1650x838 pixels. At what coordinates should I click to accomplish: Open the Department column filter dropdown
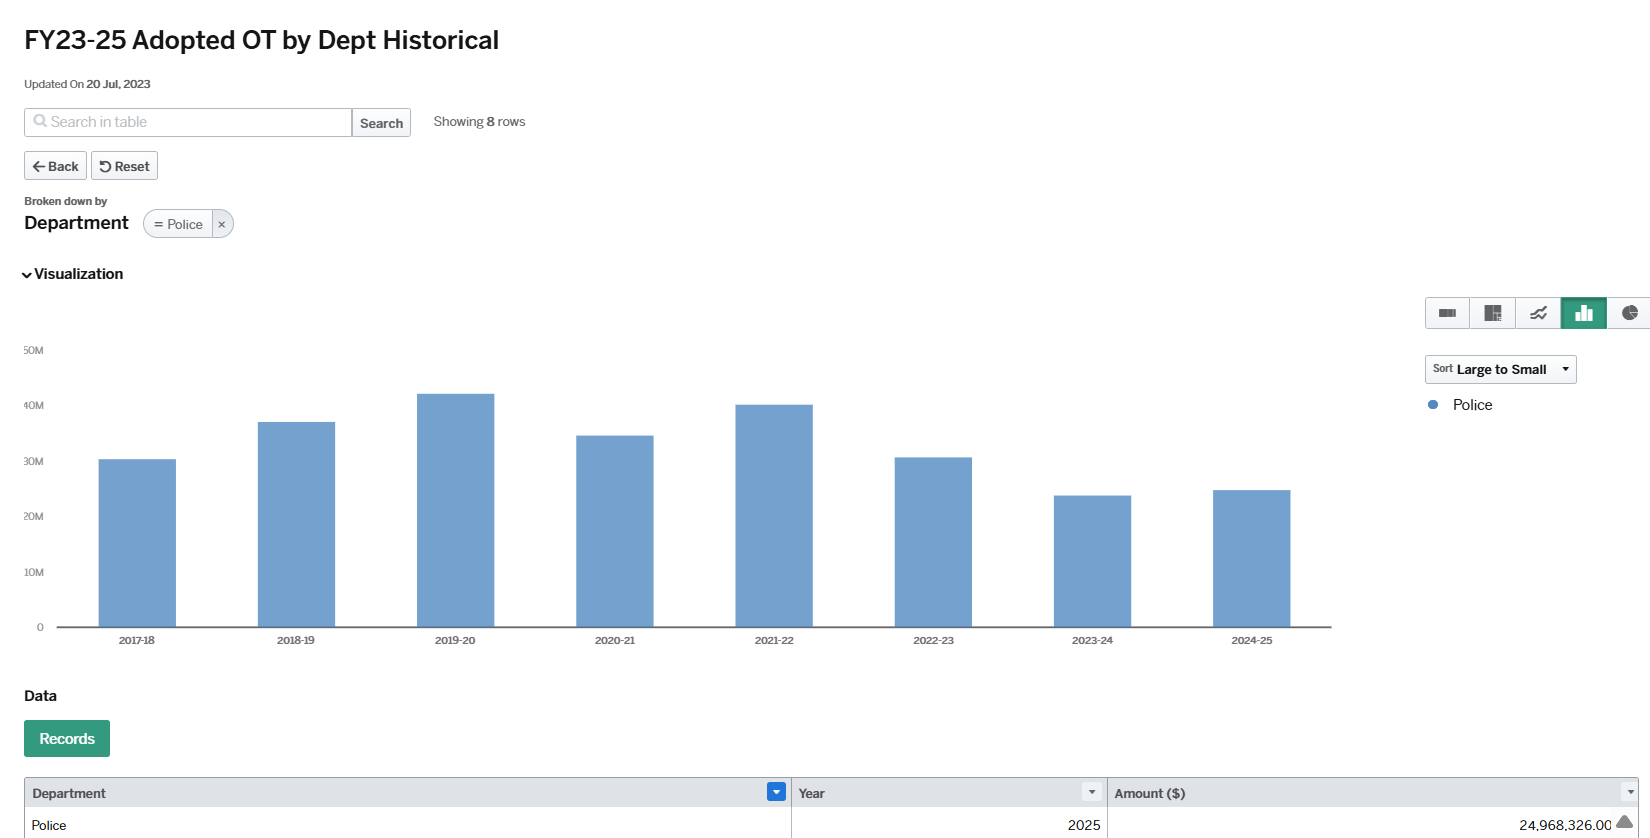[x=776, y=792]
